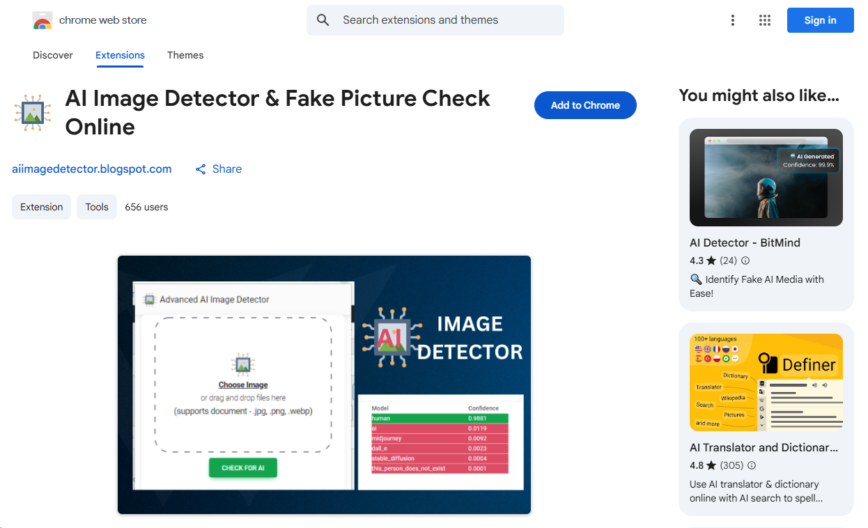Click Add to Chrome button
The height and width of the screenshot is (528, 868).
[x=585, y=105]
